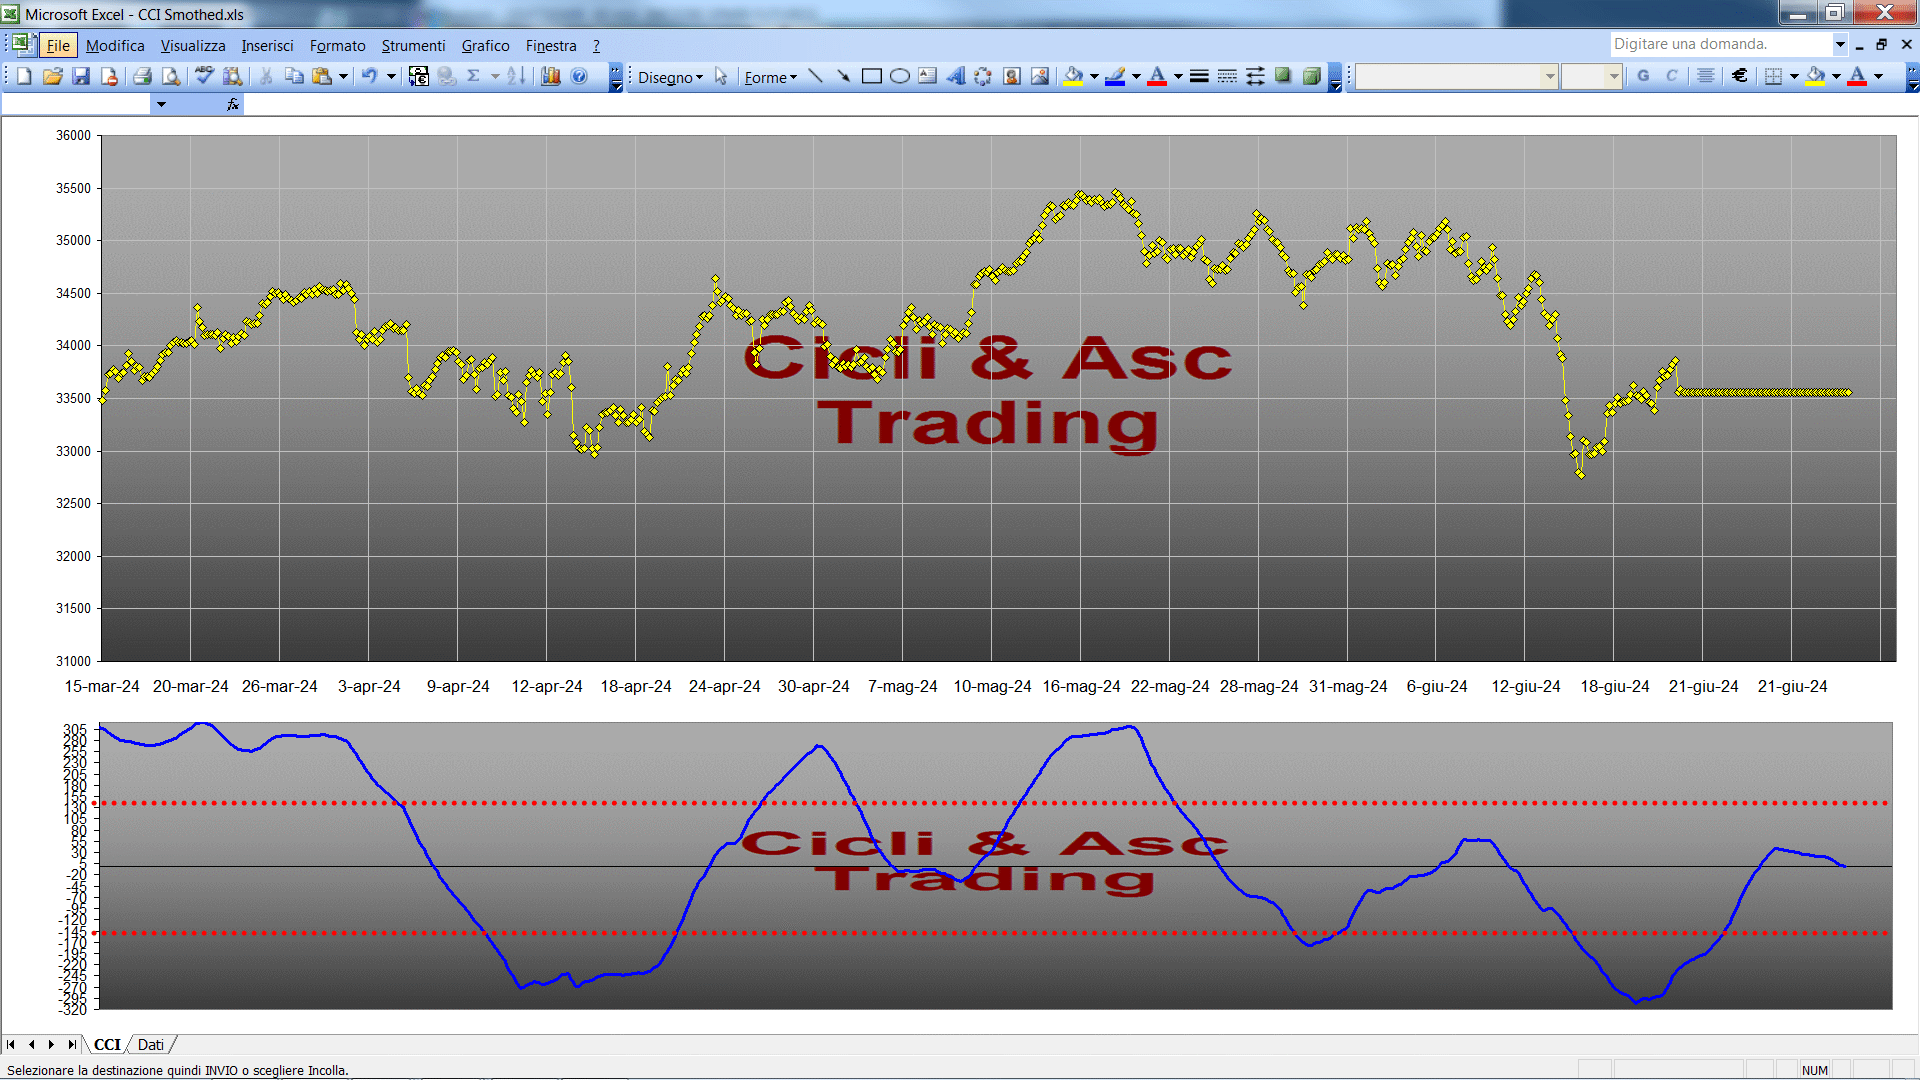1920x1080 pixels.
Task: Expand drawing fill color palette arrow
Action: click(1094, 76)
